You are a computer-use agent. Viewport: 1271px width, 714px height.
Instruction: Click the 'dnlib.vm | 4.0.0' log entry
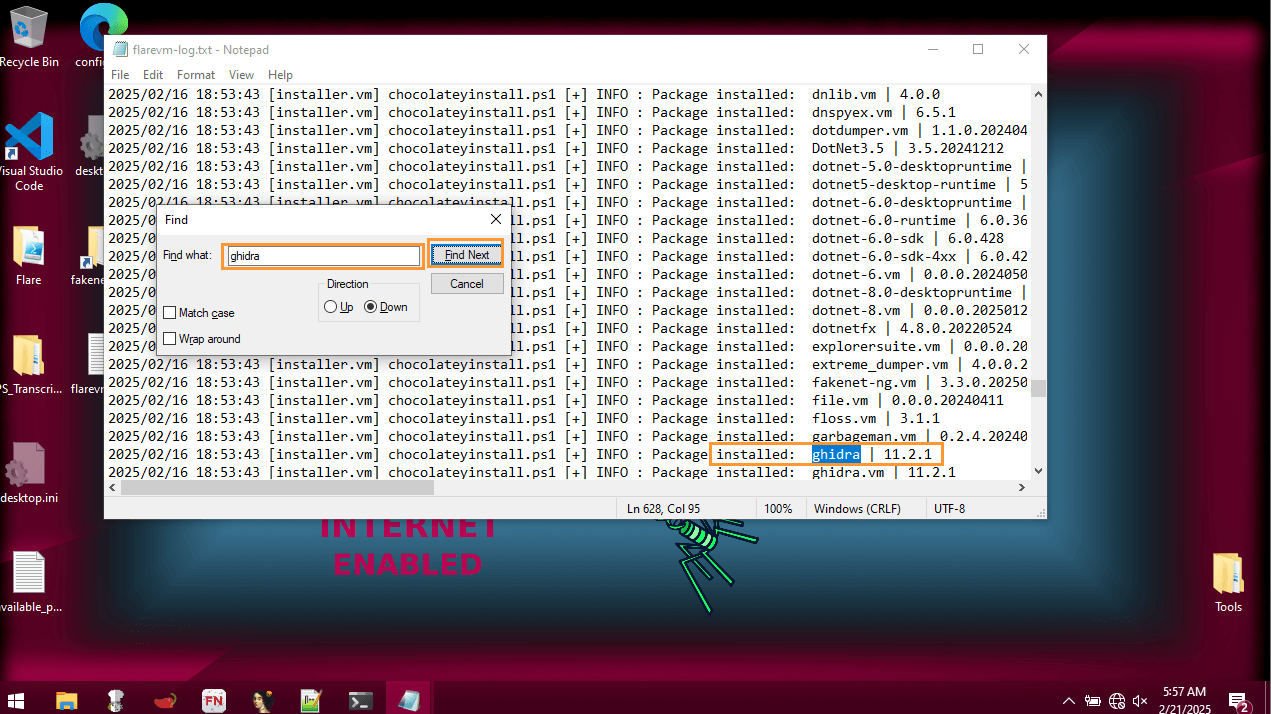tap(876, 95)
